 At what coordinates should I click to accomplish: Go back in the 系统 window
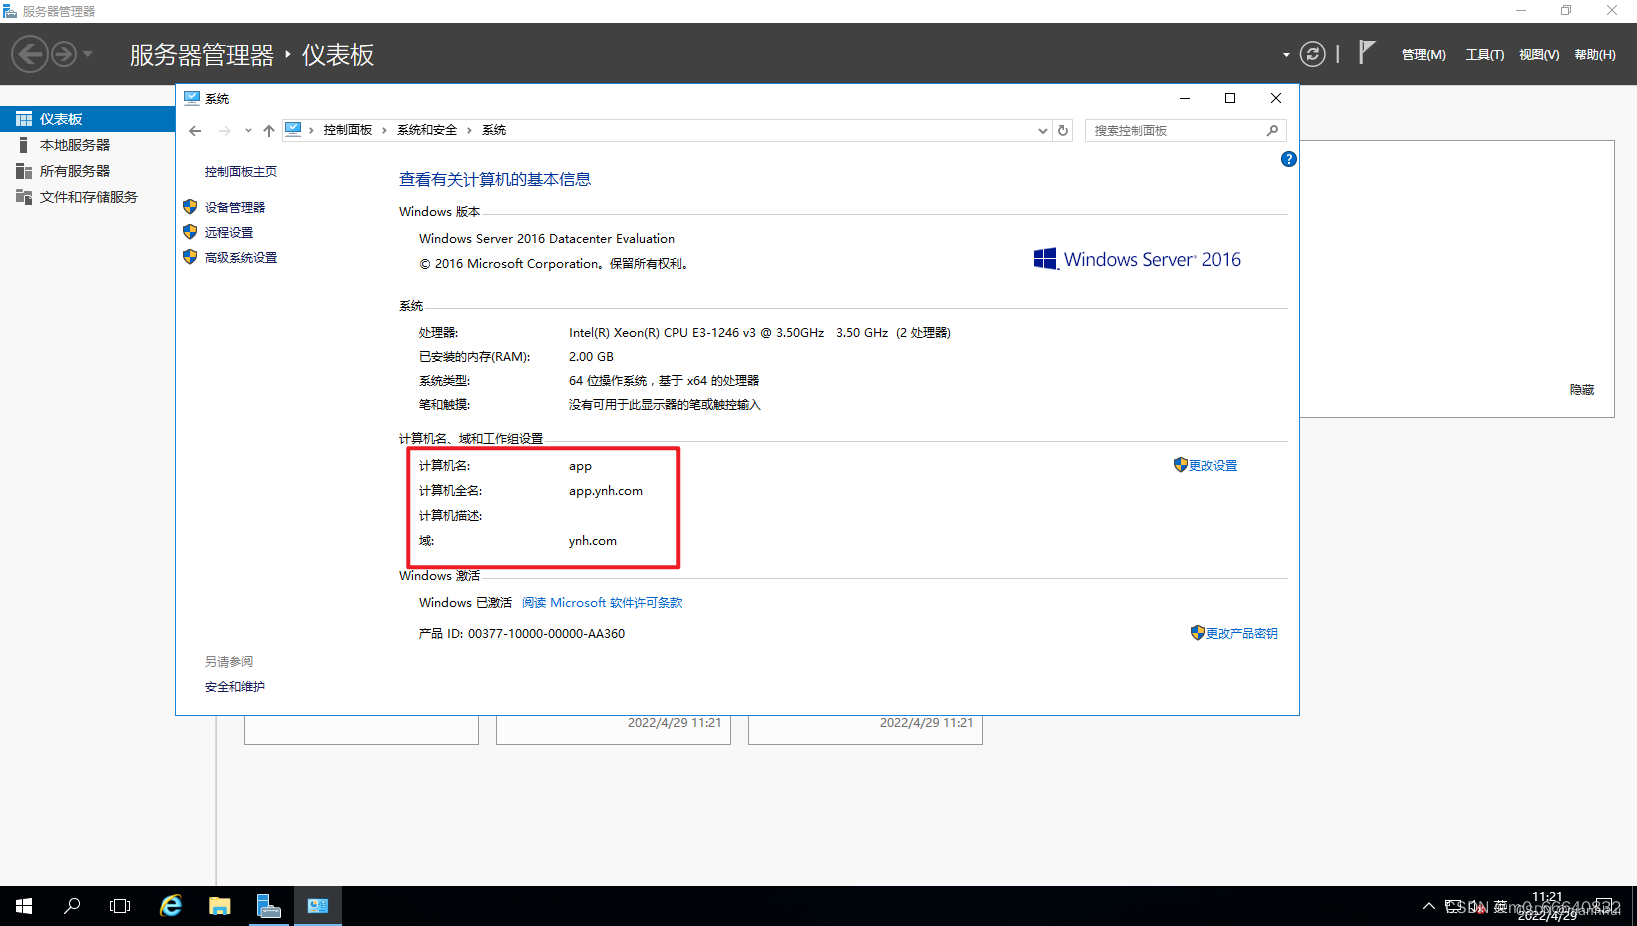click(x=195, y=131)
